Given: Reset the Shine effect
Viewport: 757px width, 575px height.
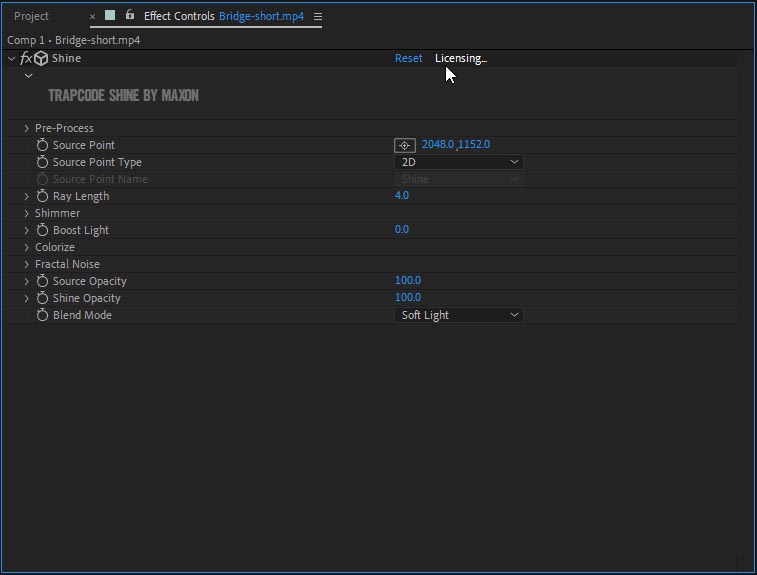Looking at the screenshot, I should (408, 58).
